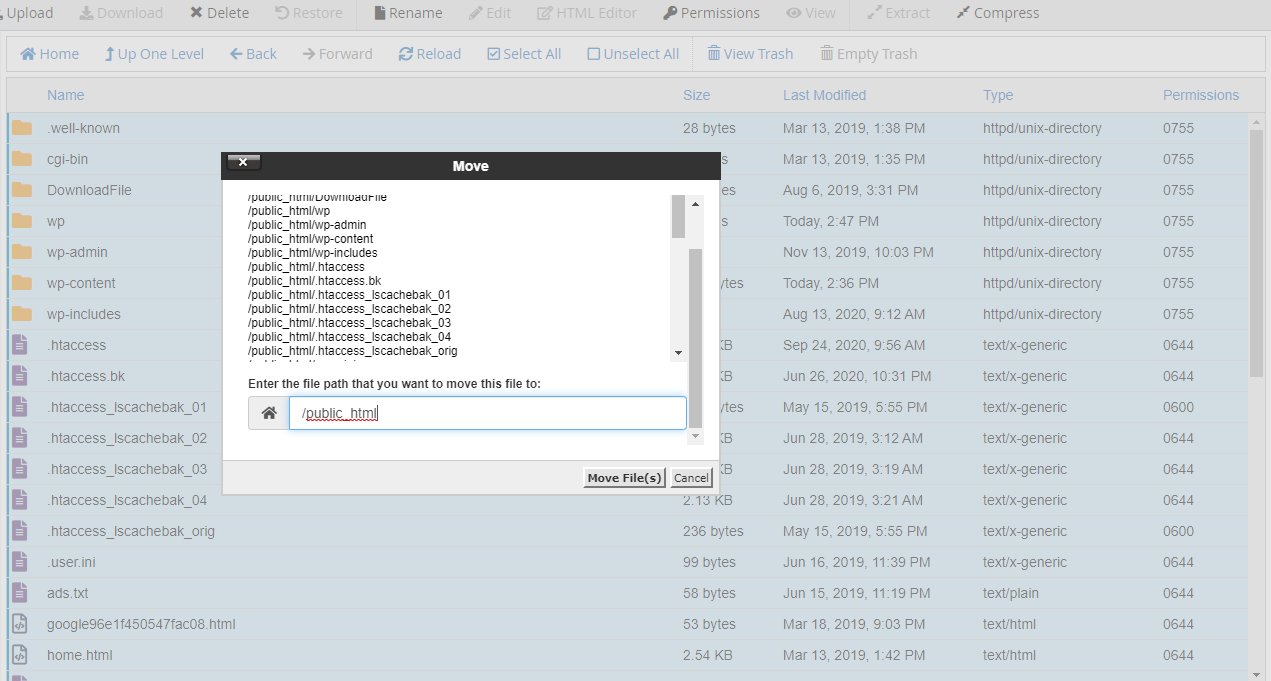Click the home icon in the Move dialog
Screen dimensions: 1271x681
click(267, 412)
